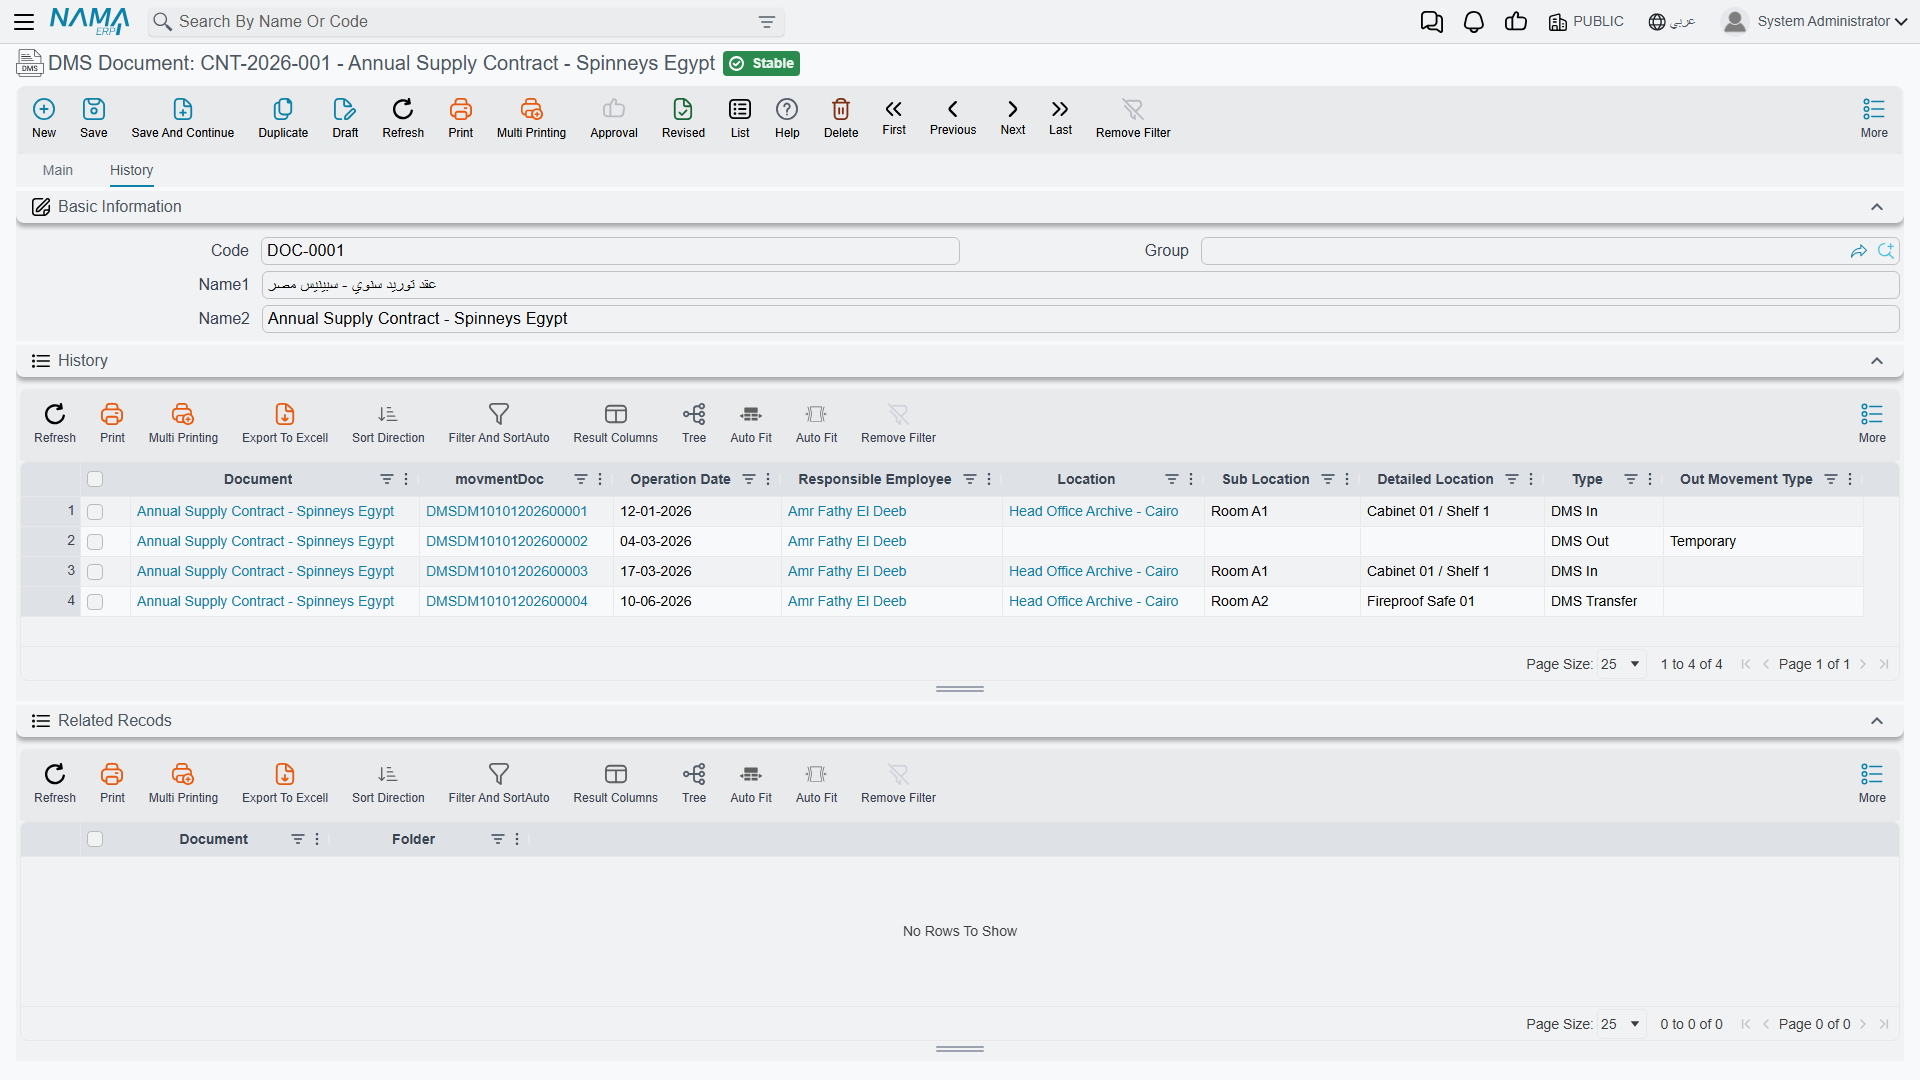Go to Next record

[1013, 117]
